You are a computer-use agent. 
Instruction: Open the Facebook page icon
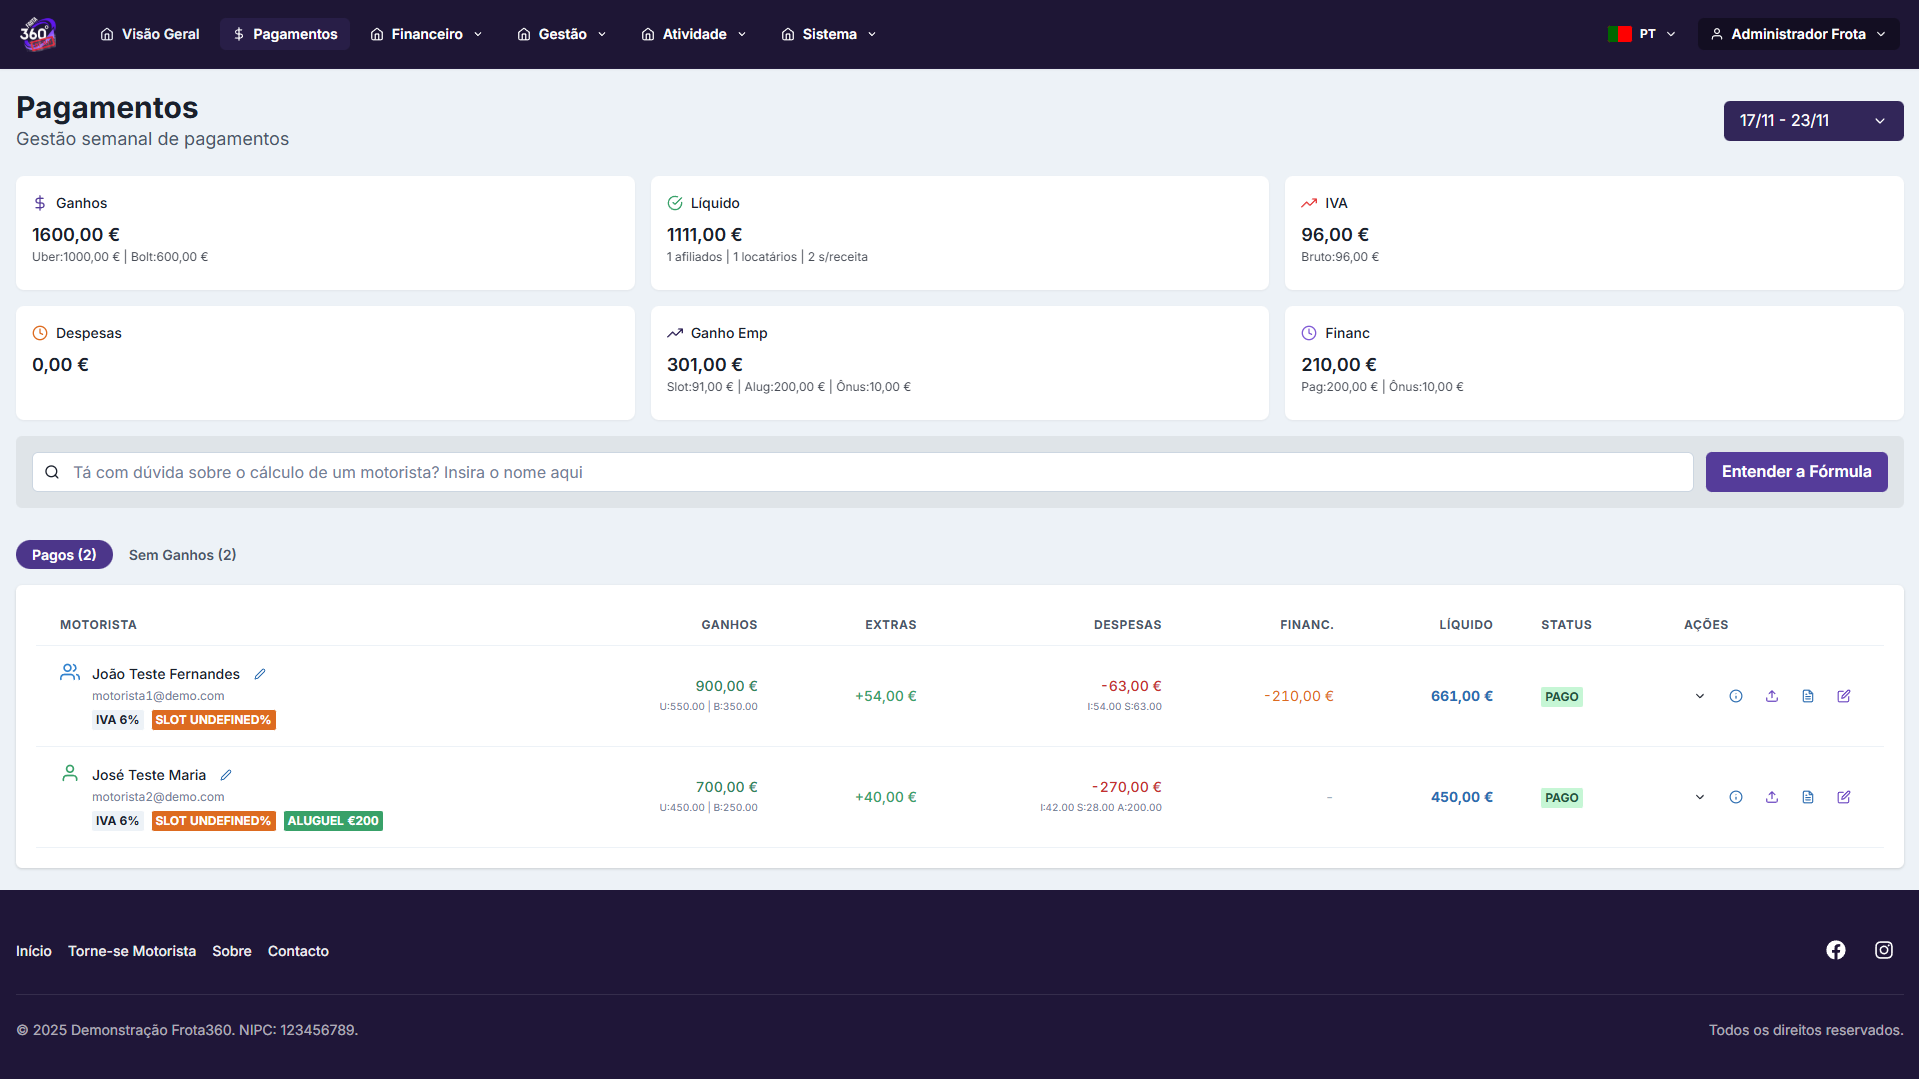tap(1836, 950)
